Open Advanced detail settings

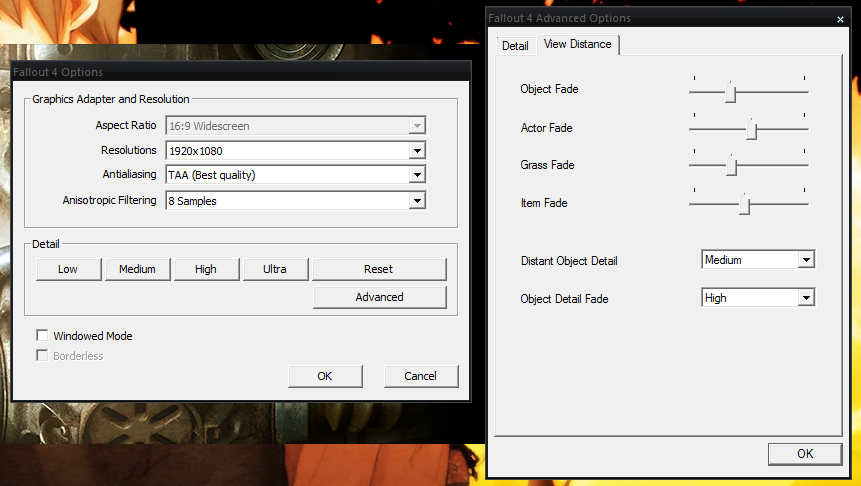click(379, 297)
